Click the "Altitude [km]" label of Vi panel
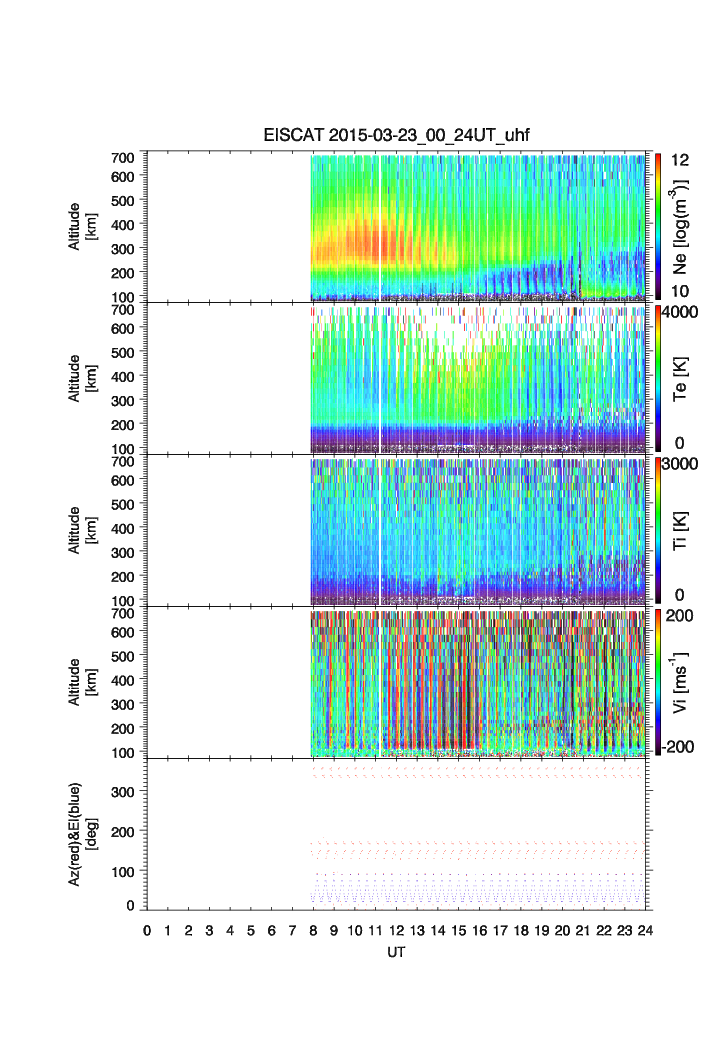The width and height of the screenshot is (708, 1062). [x=81, y=681]
